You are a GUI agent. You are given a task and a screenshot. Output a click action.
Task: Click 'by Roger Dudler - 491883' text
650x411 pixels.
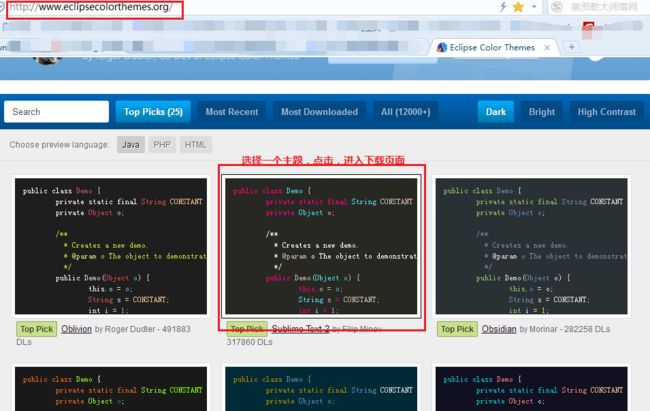coord(143,329)
